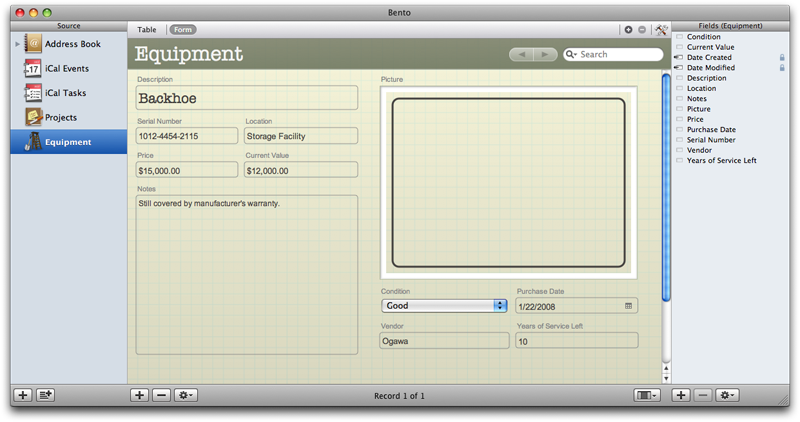Image resolution: width=800 pixels, height=422 pixels.
Task: Click the add form plus icon in toolbar
Action: 628,30
